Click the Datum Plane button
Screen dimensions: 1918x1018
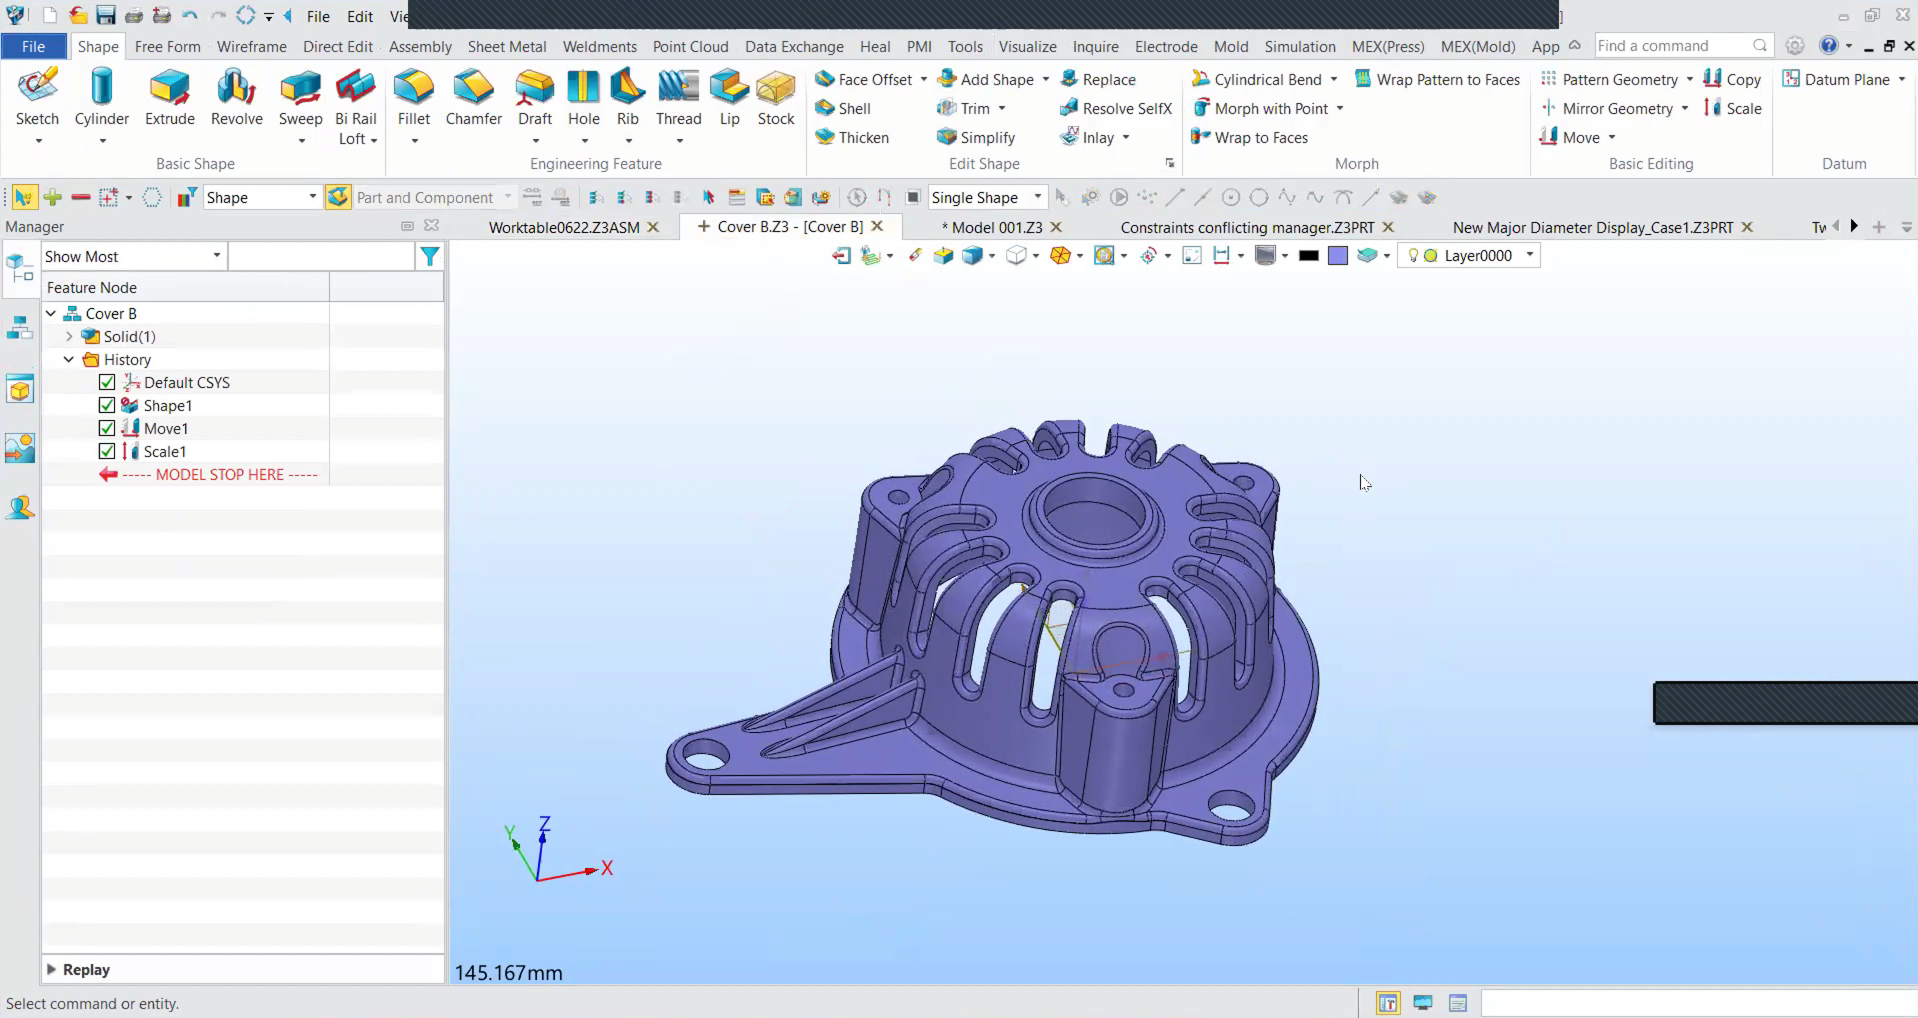(x=1845, y=79)
